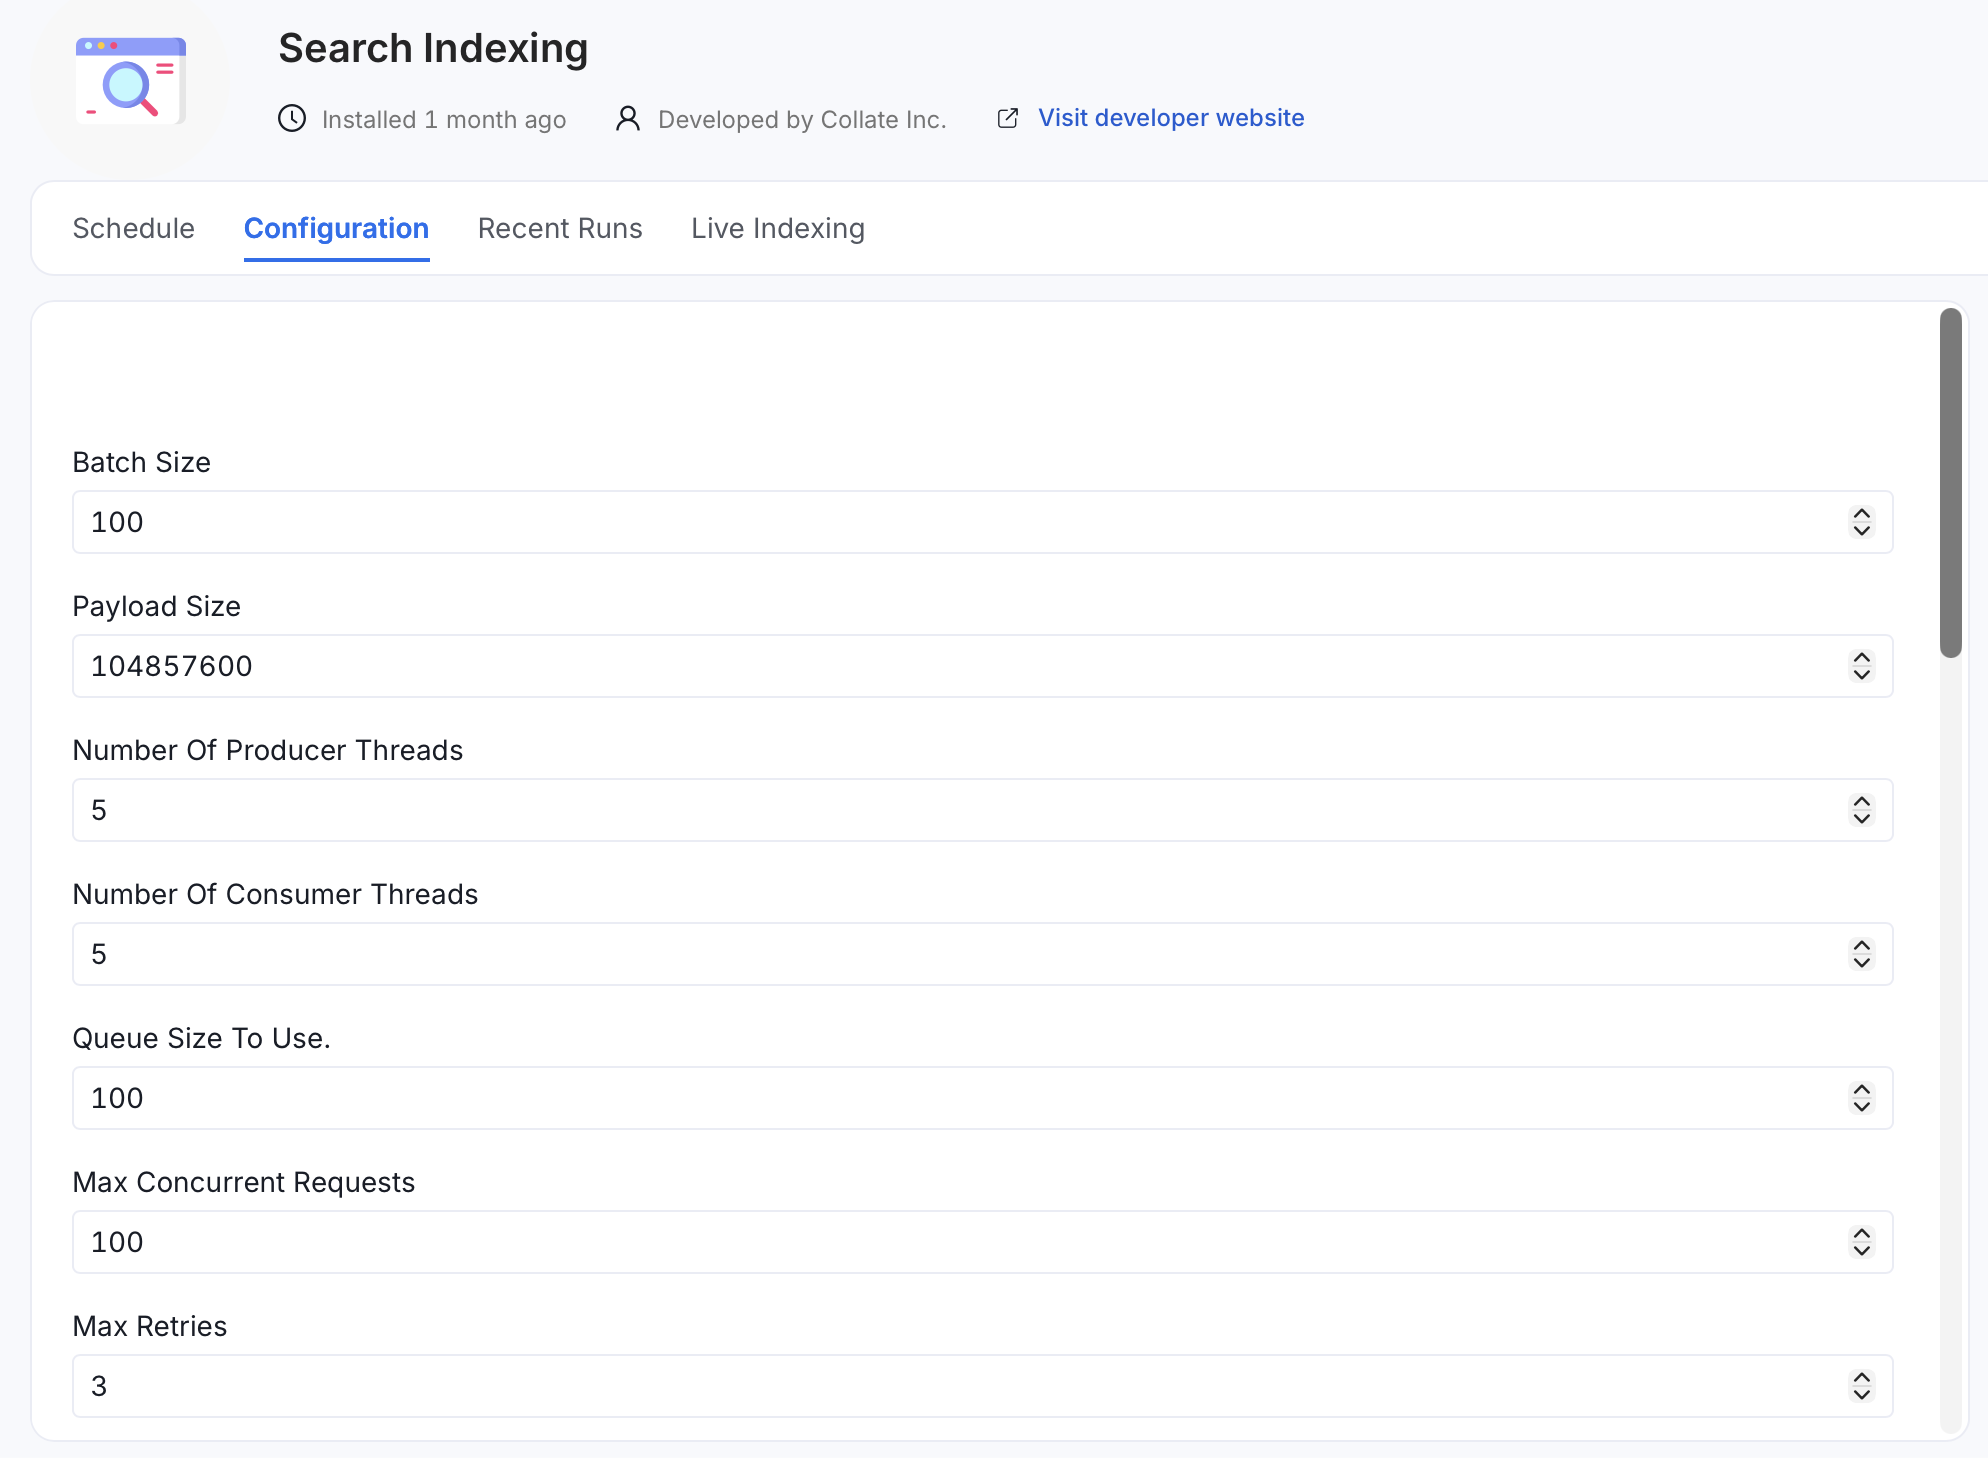Click the Queue Size To Use. label
Image resolution: width=1988 pixels, height=1458 pixels.
point(202,1038)
